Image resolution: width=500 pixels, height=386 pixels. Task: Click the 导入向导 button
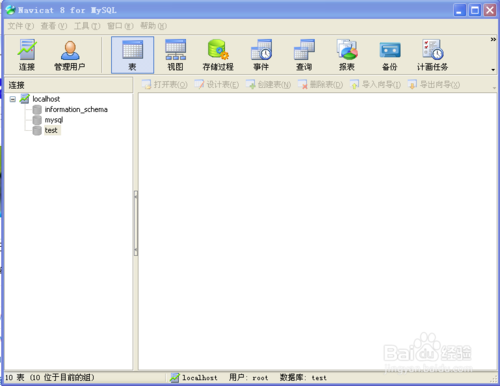coord(375,85)
